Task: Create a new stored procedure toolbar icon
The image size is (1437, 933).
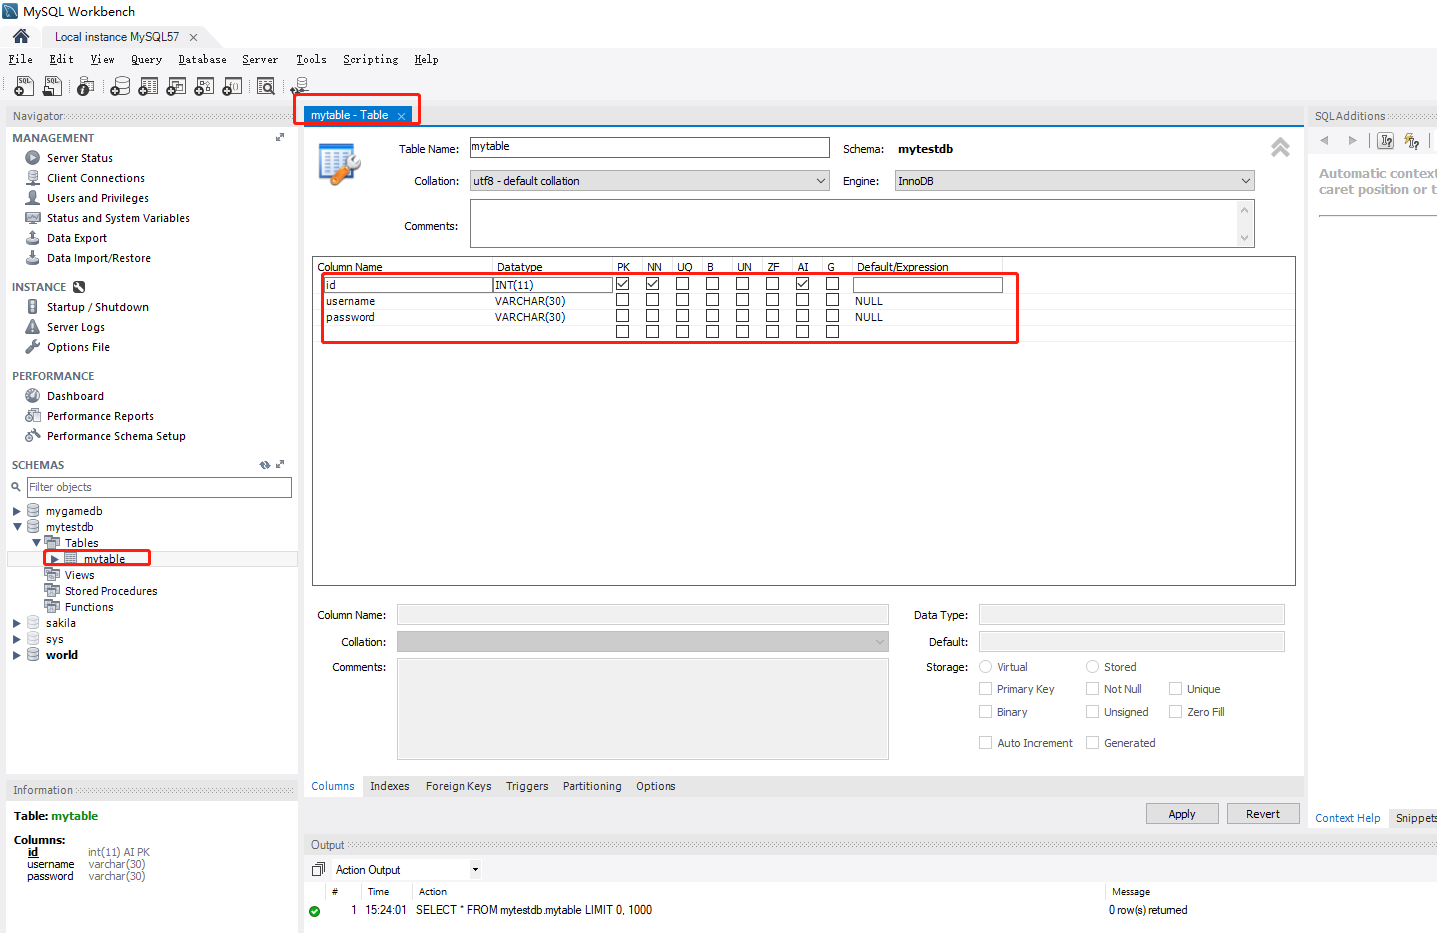Action: pos(204,87)
